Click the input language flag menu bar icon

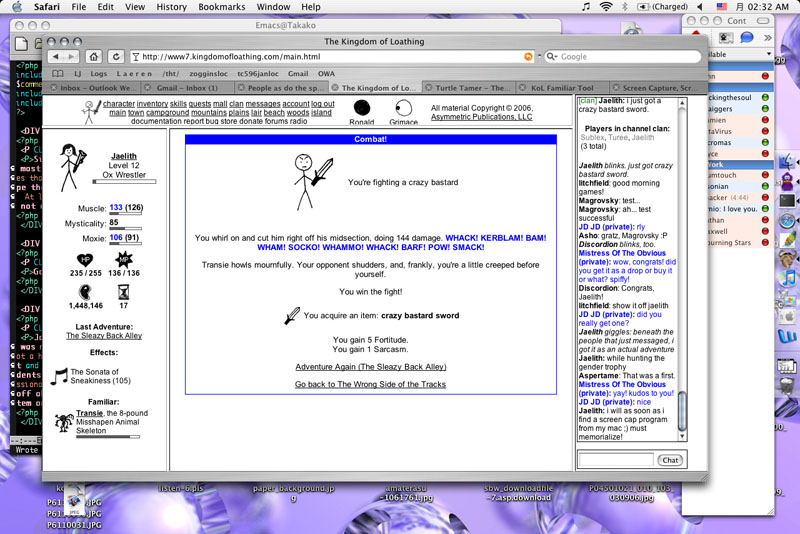tap(721, 7)
